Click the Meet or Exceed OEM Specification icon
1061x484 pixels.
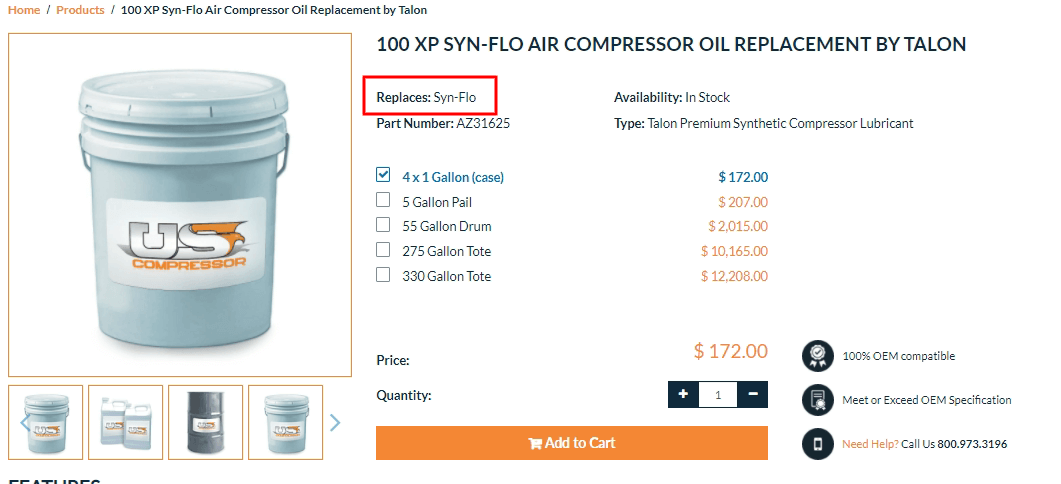click(x=818, y=400)
